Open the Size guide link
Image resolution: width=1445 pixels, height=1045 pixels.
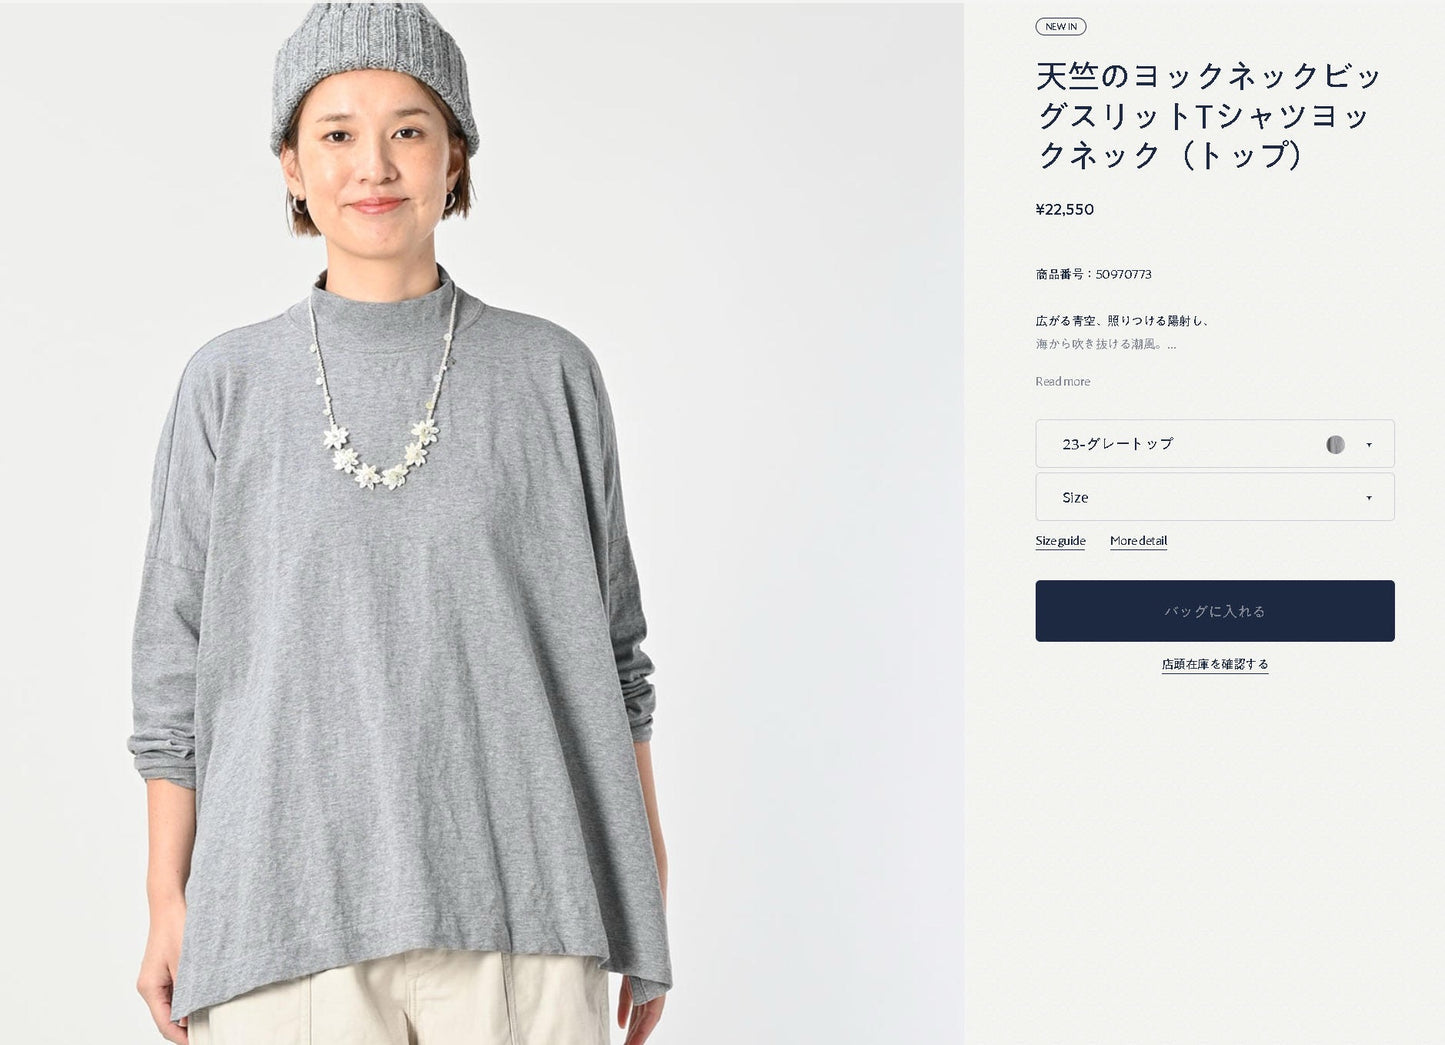[1060, 541]
